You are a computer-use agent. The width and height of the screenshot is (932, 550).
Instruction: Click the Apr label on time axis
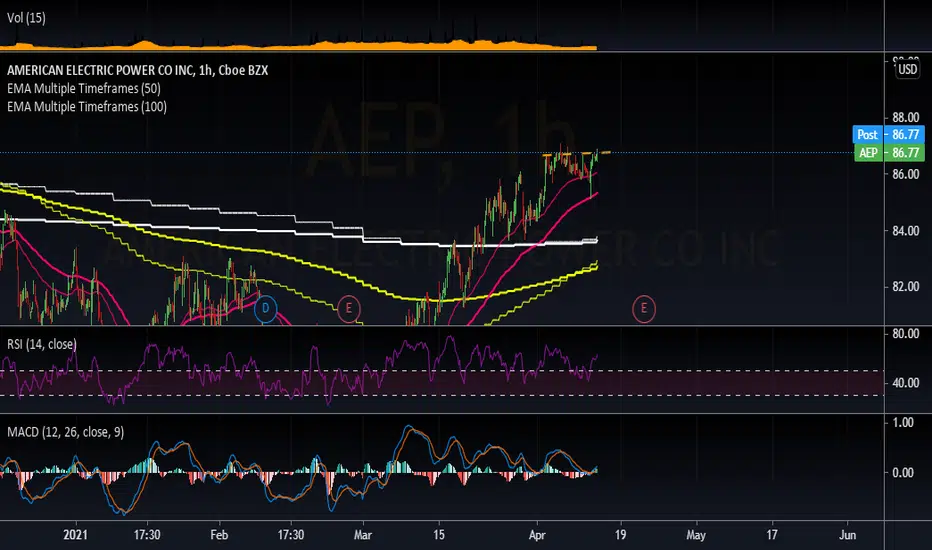537,535
